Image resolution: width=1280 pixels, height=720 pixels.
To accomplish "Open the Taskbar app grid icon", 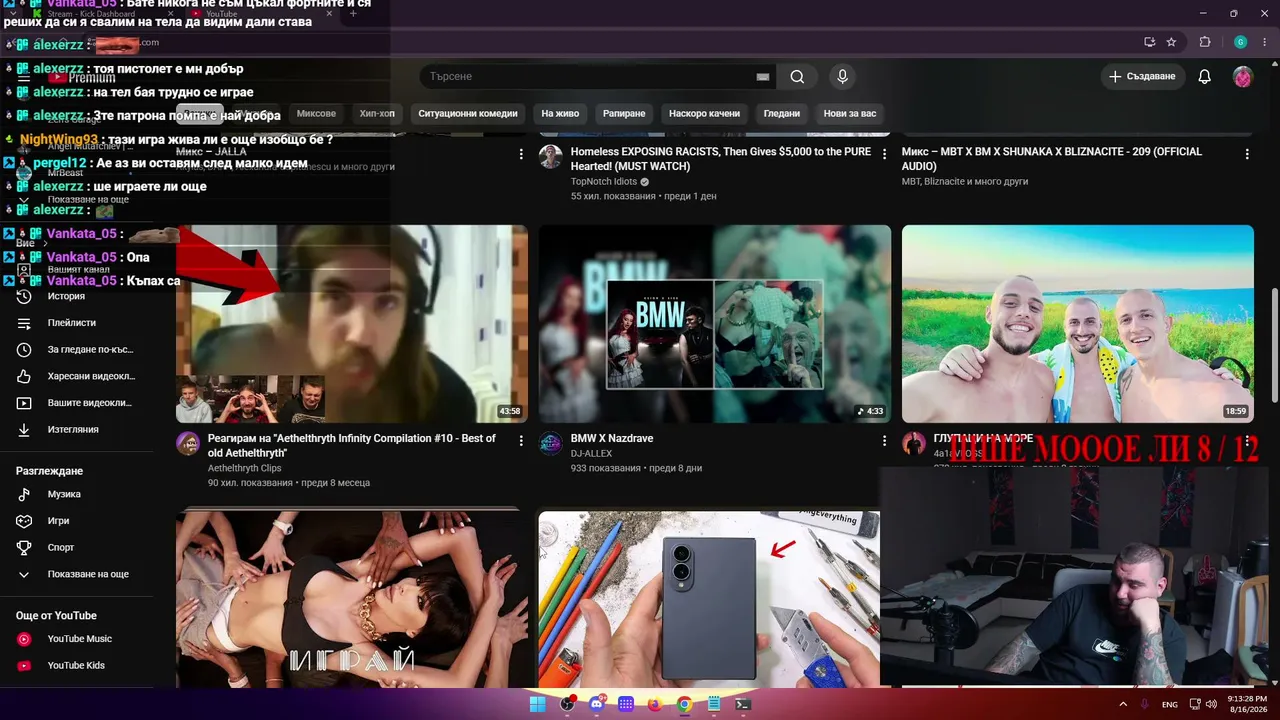I will coord(626,704).
